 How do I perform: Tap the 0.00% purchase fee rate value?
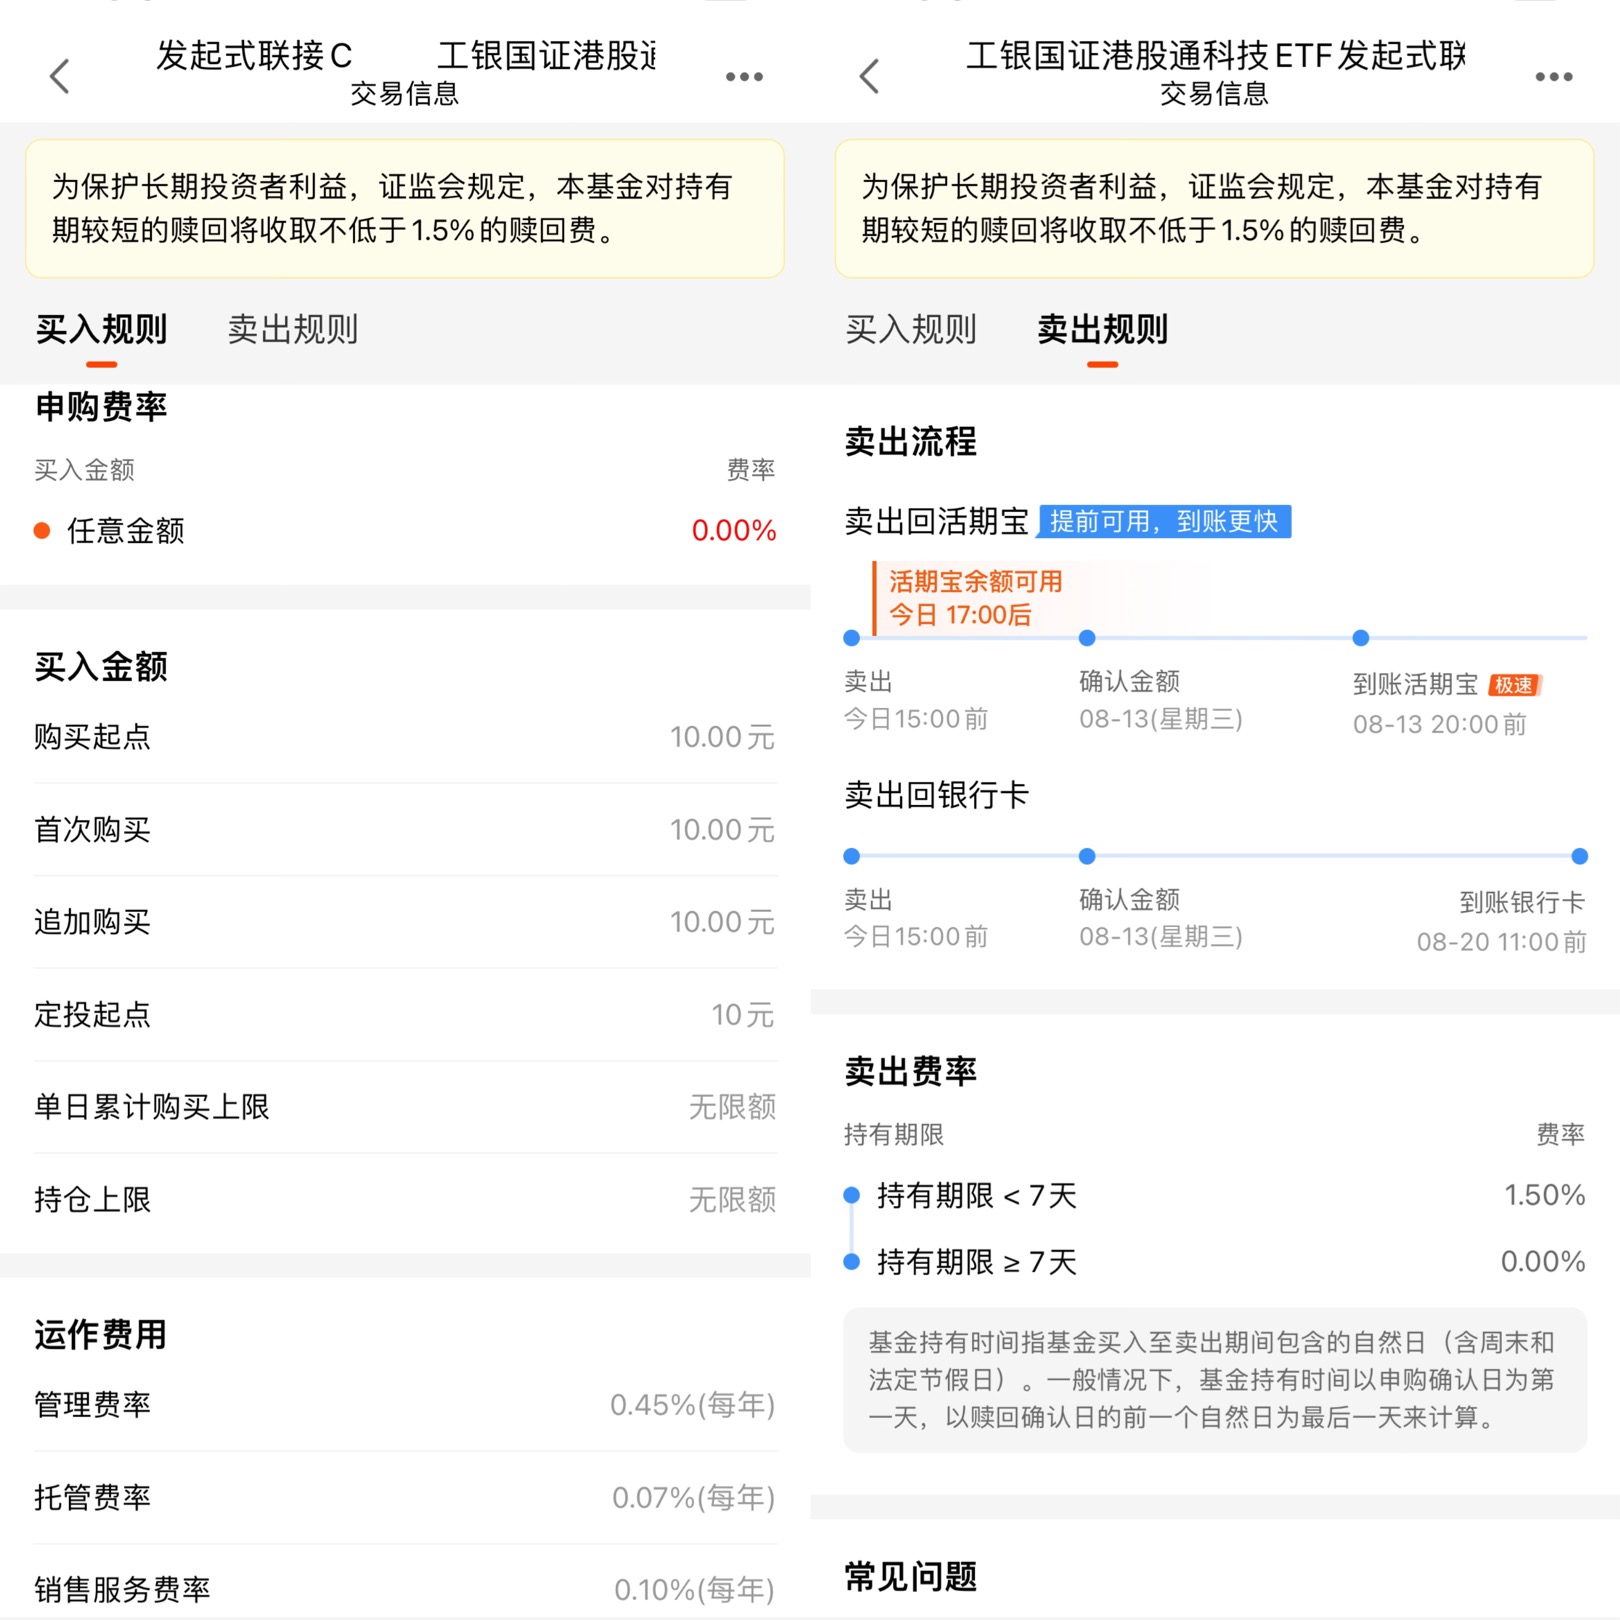tap(734, 530)
